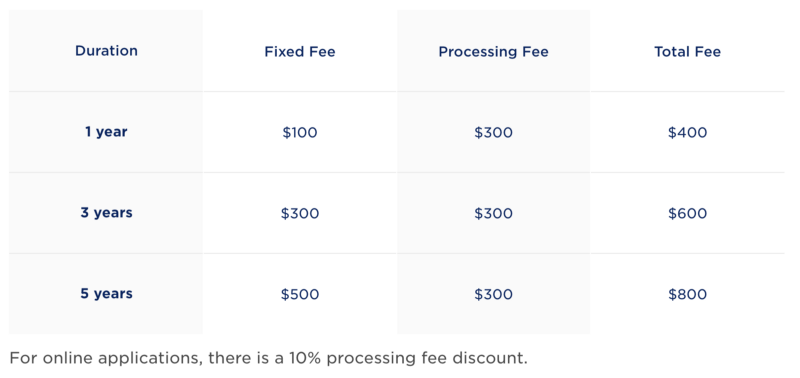Click the 1 year processing fee value
Screen dimensions: 800x378
click(x=493, y=133)
